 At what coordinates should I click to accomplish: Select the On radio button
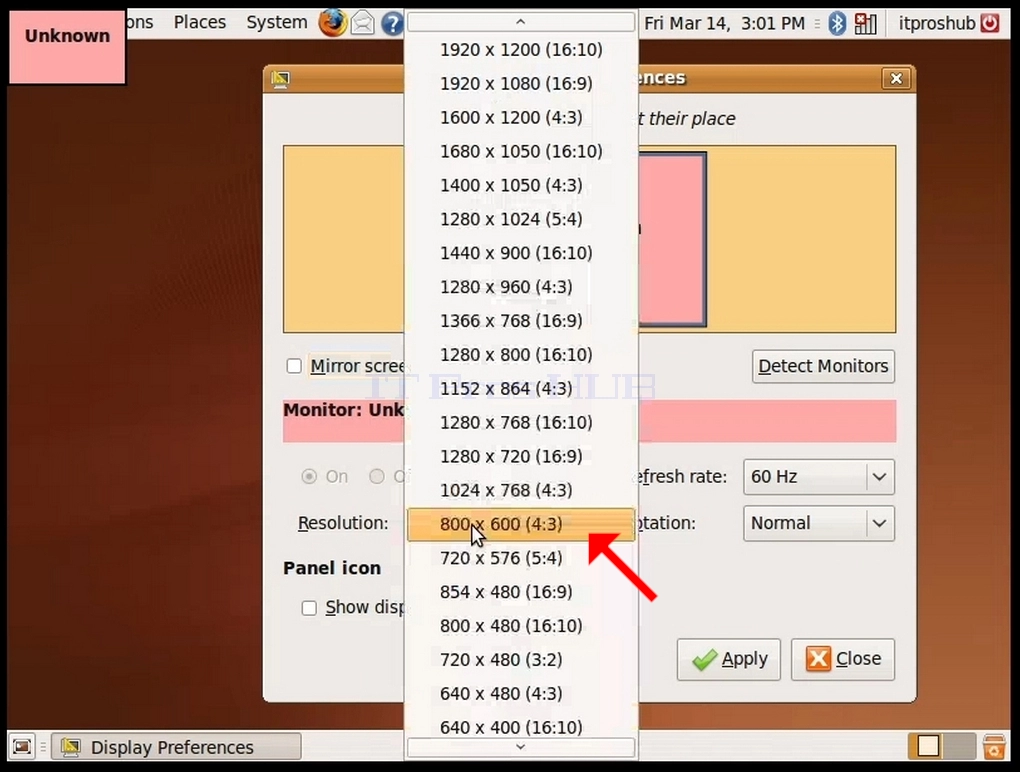[x=309, y=477]
